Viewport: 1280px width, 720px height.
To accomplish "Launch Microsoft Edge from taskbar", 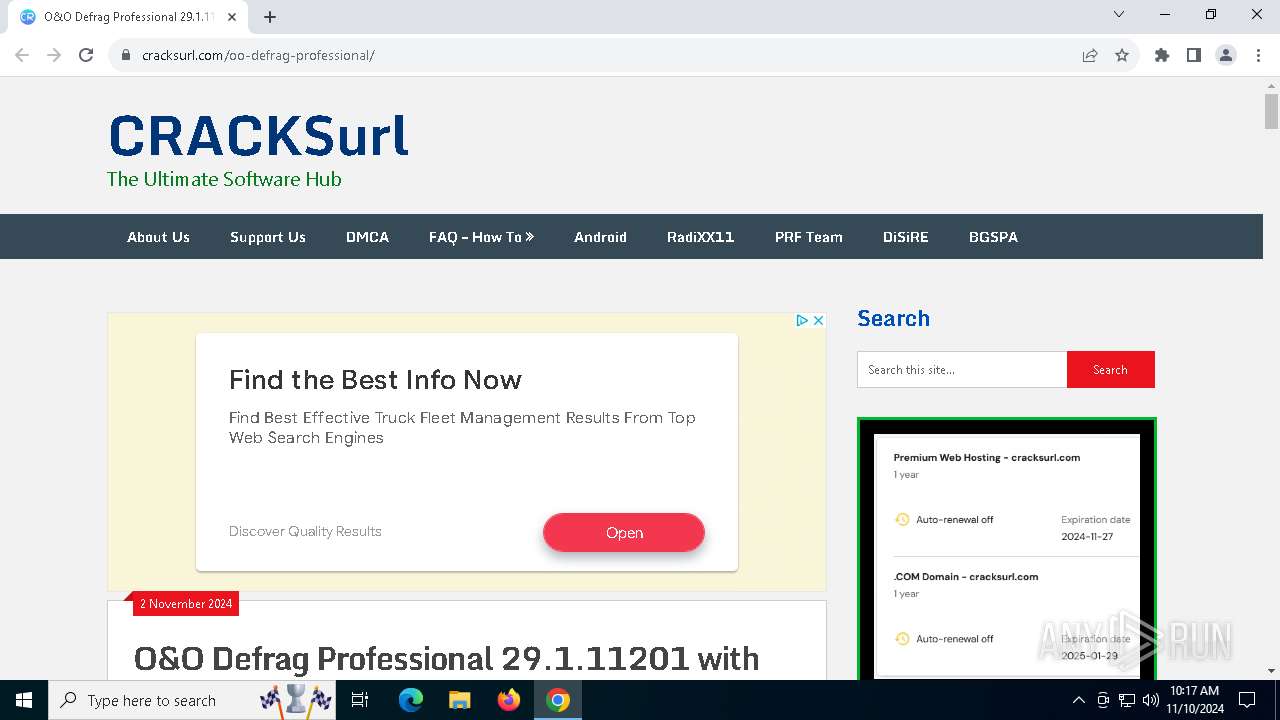I will click(411, 700).
